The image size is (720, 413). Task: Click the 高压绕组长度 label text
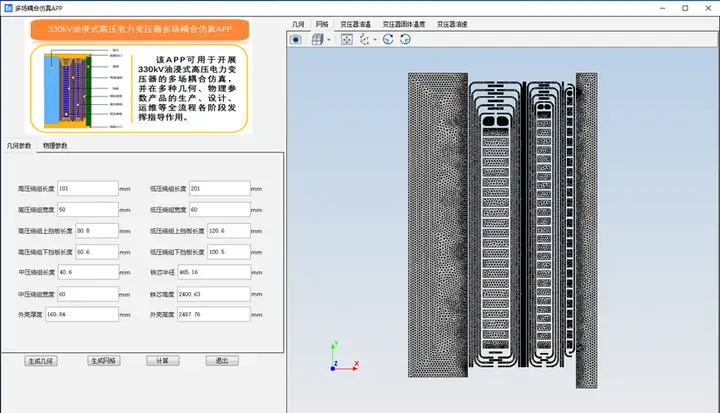(x=36, y=189)
